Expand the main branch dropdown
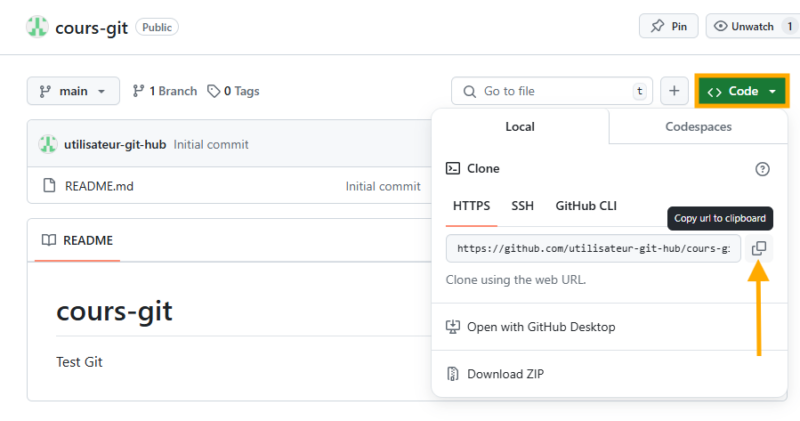This screenshot has width=800, height=421. 73,91
